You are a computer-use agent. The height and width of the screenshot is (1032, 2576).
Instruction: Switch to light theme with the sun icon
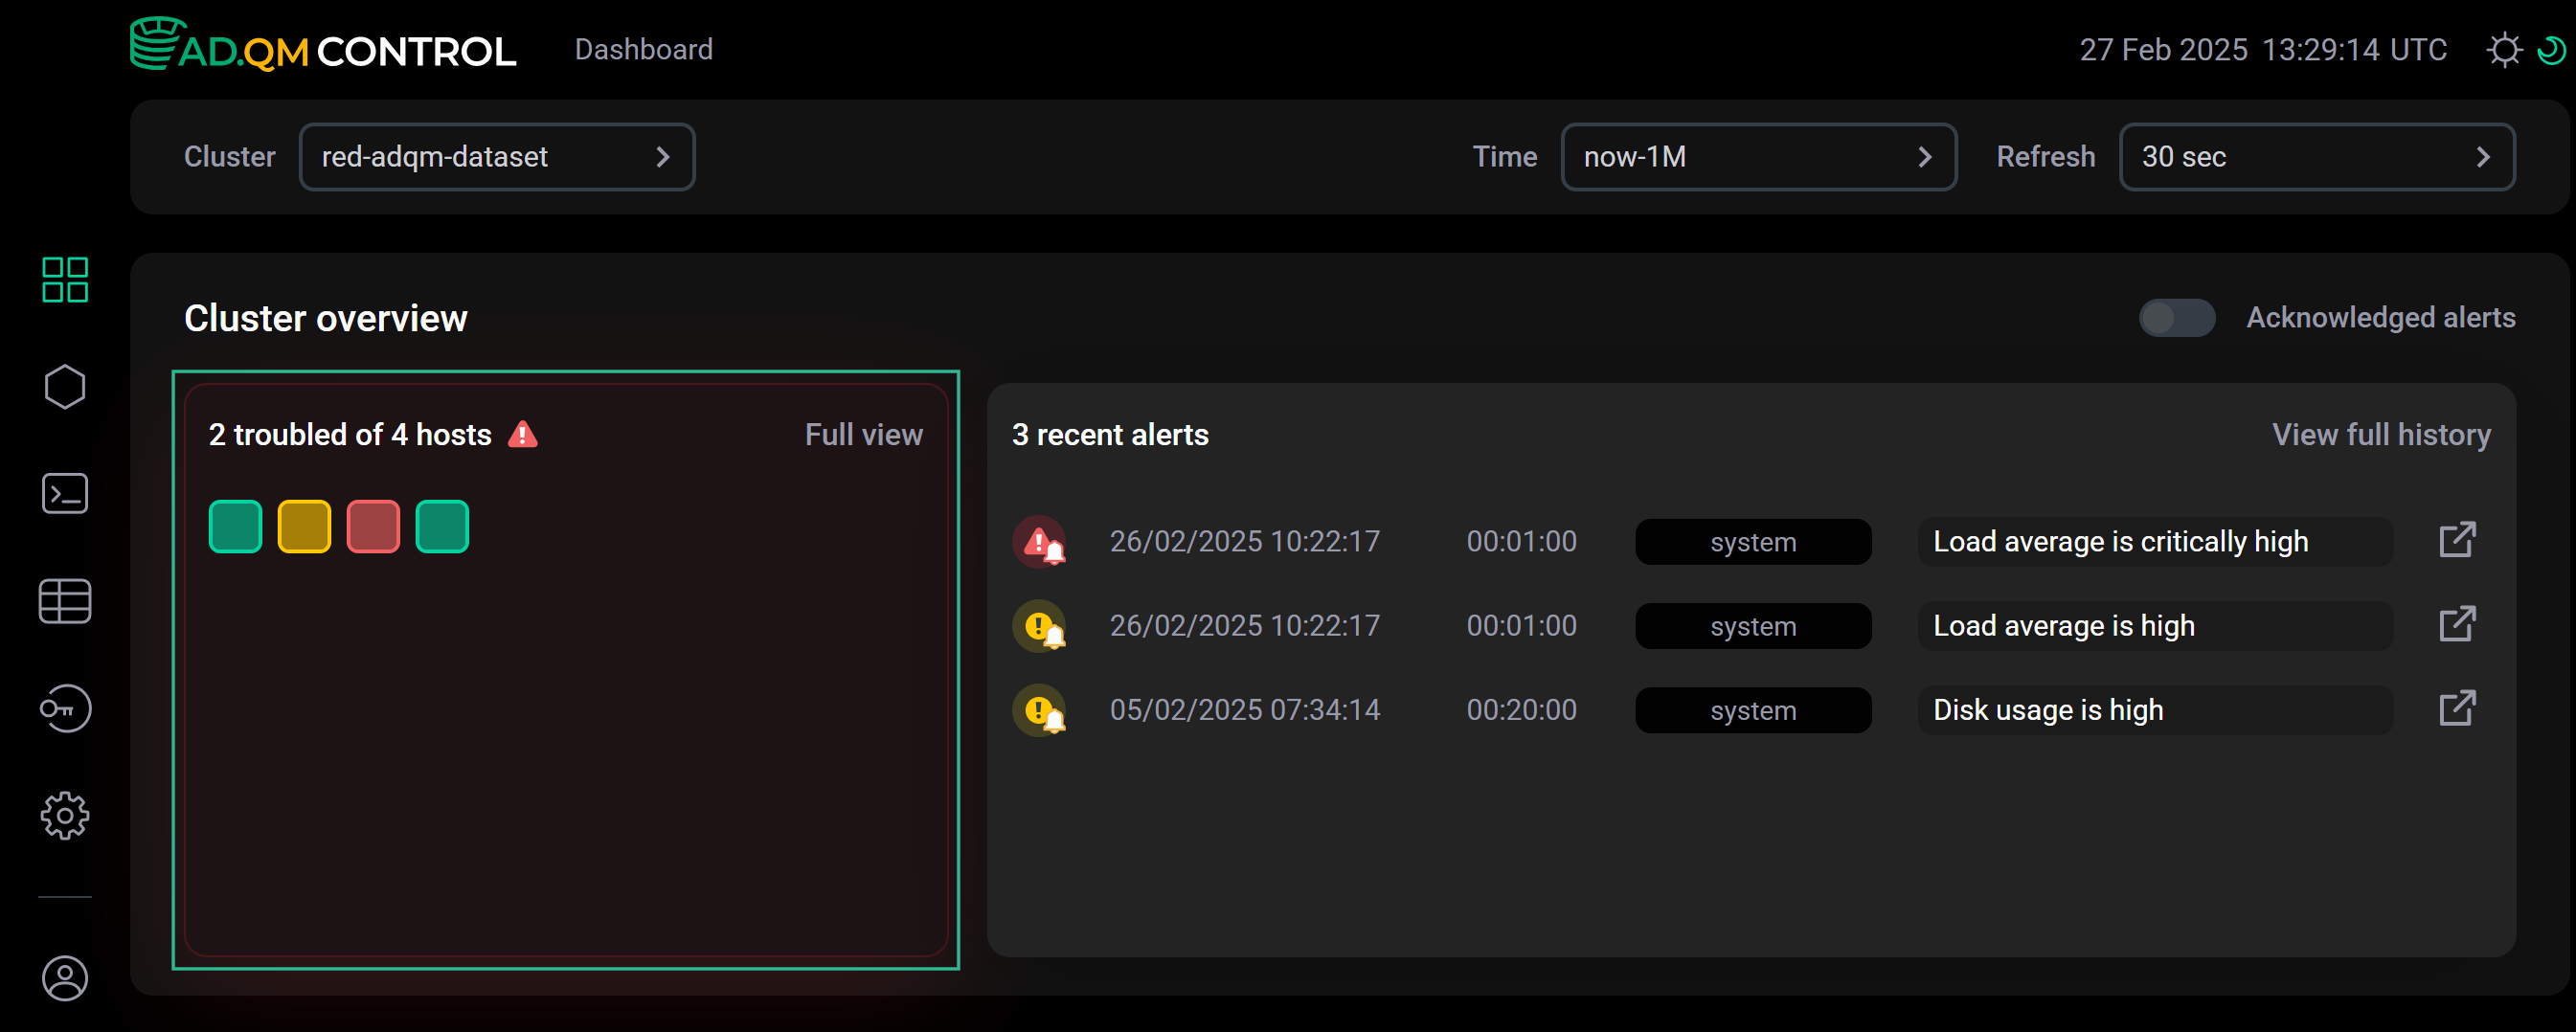[2504, 49]
